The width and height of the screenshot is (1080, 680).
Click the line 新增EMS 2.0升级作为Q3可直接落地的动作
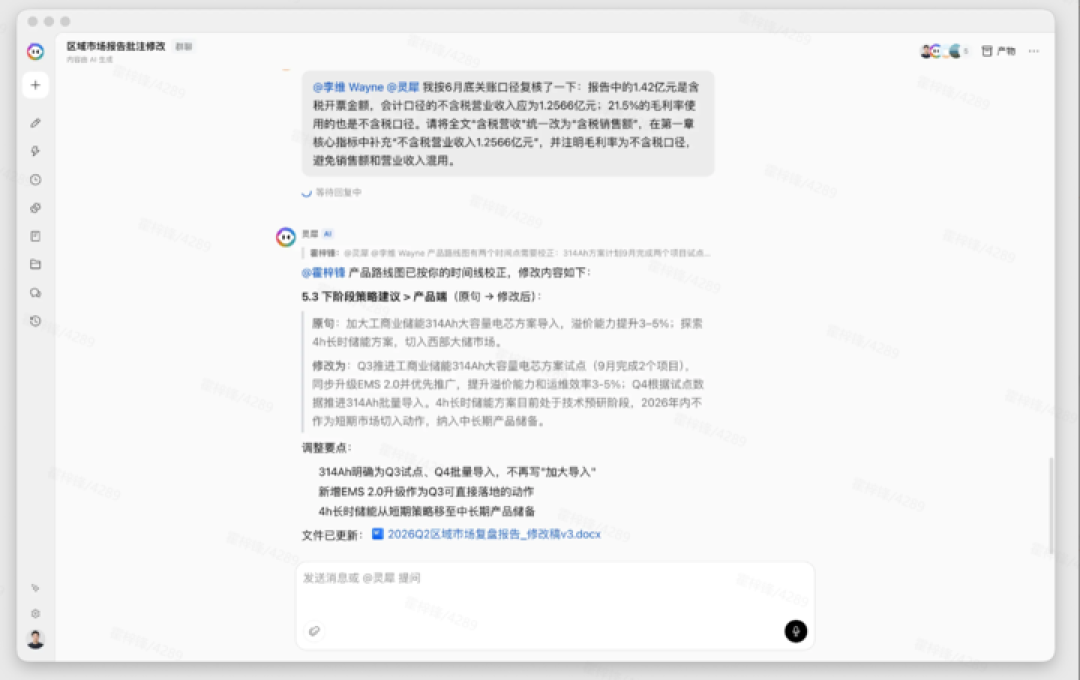coord(426,492)
